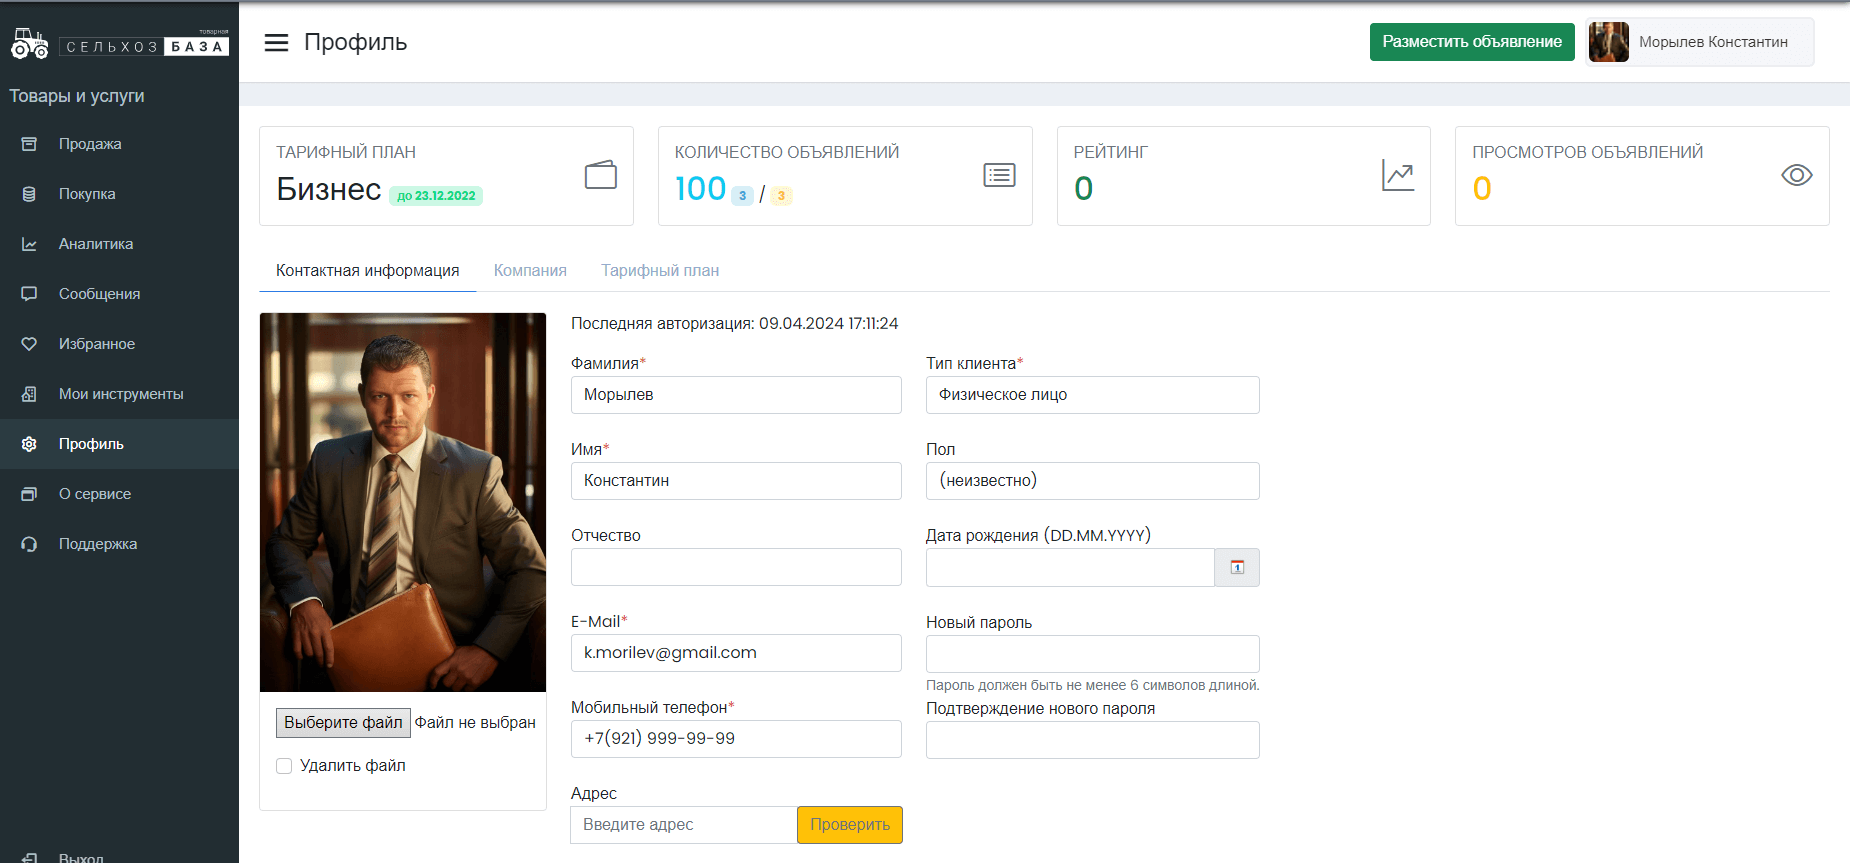Switch to the Компания tab

coord(530,271)
